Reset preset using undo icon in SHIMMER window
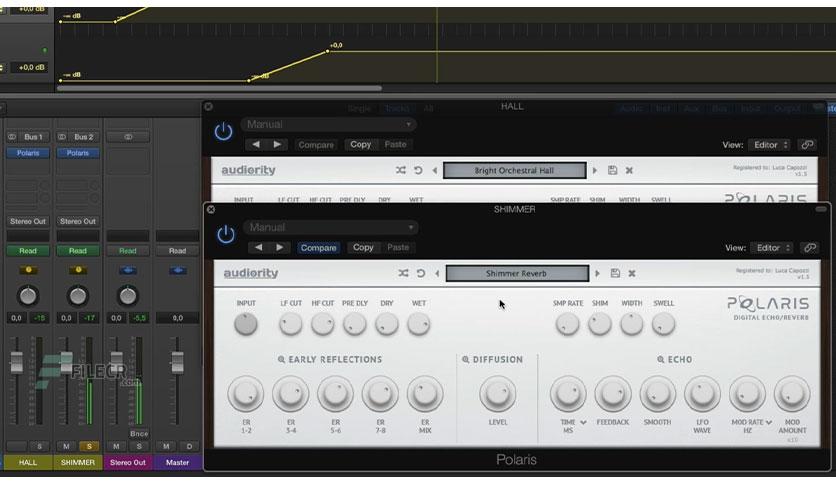 421,273
